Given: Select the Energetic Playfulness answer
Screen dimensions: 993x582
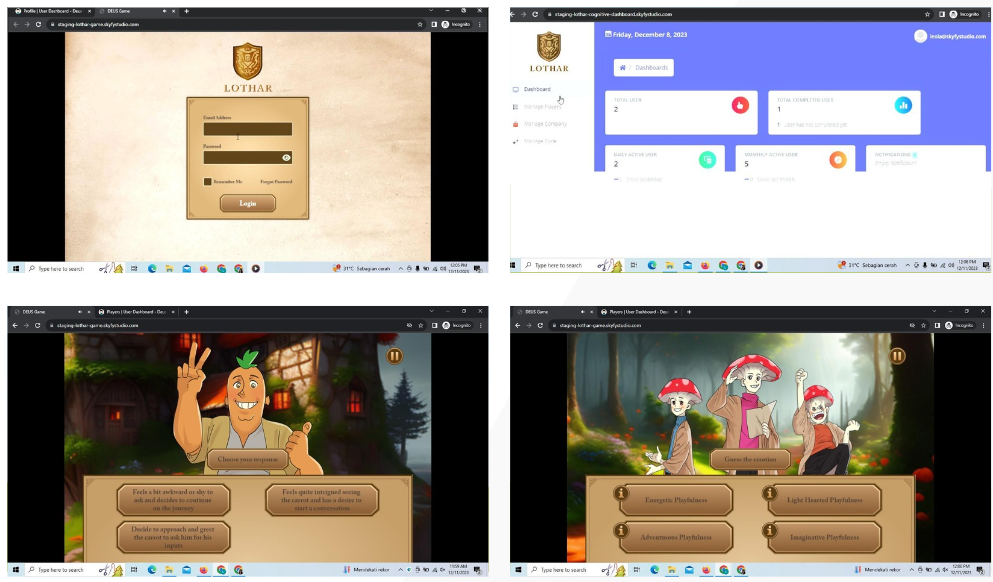Looking at the screenshot, I should (676, 500).
